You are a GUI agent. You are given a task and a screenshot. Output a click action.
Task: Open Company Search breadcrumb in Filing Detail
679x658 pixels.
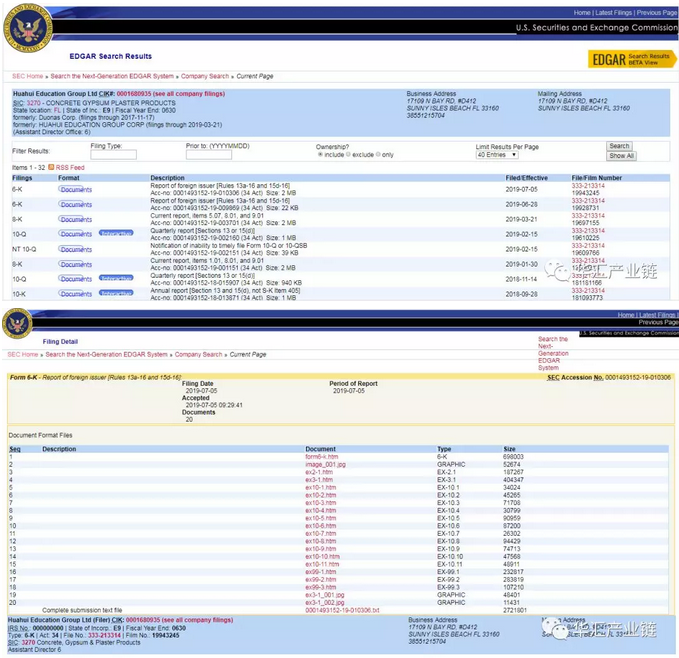[198, 355]
